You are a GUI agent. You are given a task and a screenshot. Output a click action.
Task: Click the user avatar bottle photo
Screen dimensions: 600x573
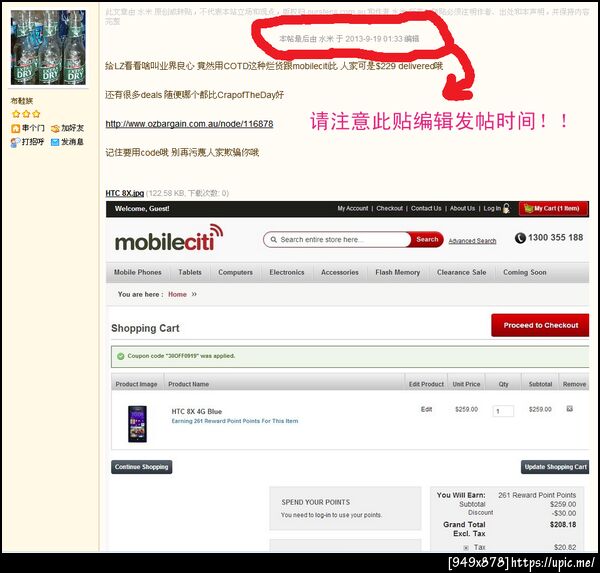click(x=48, y=47)
